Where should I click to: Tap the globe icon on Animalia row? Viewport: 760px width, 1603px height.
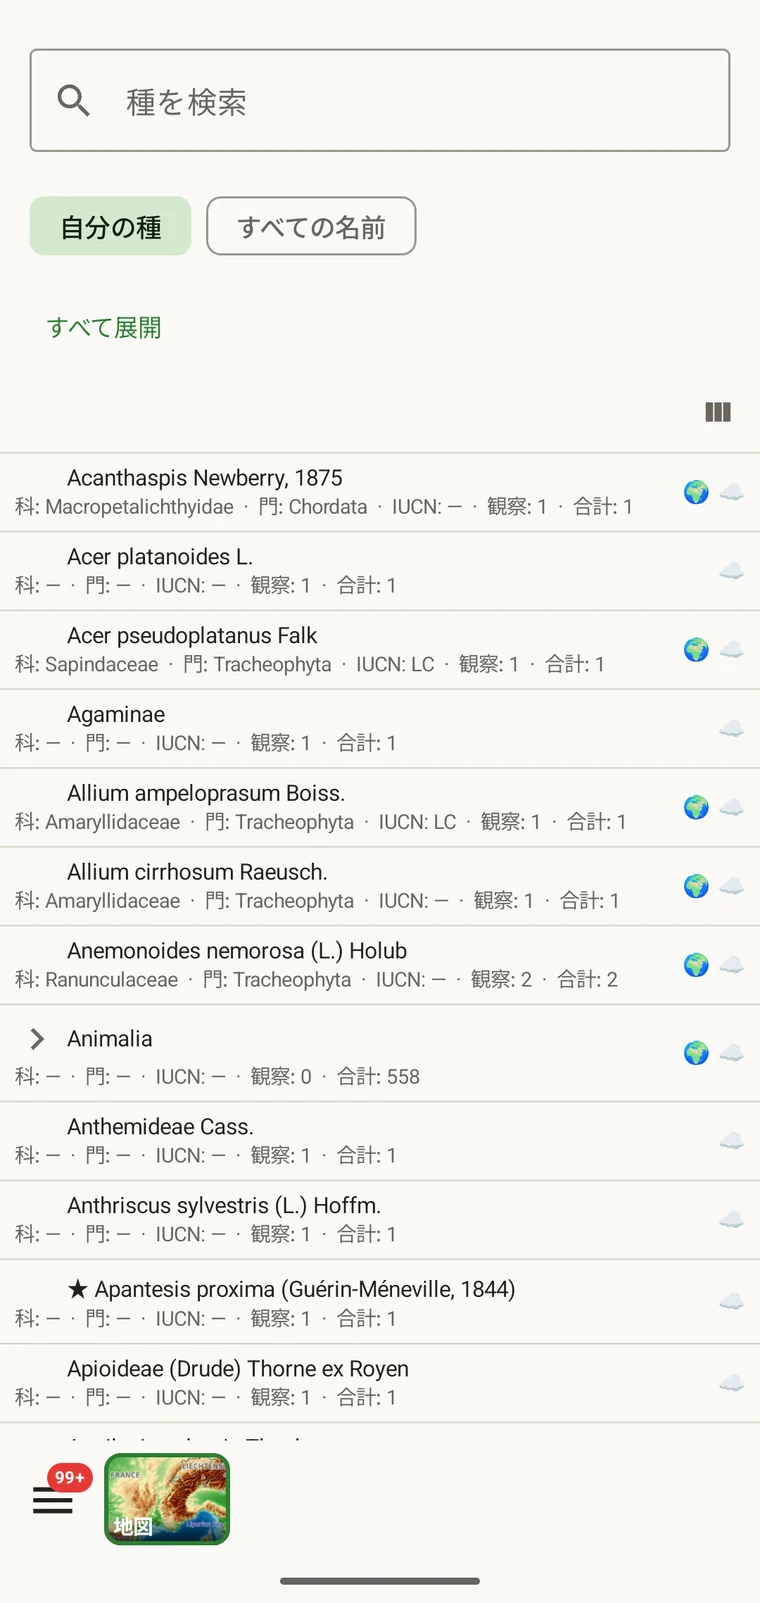coord(697,1053)
